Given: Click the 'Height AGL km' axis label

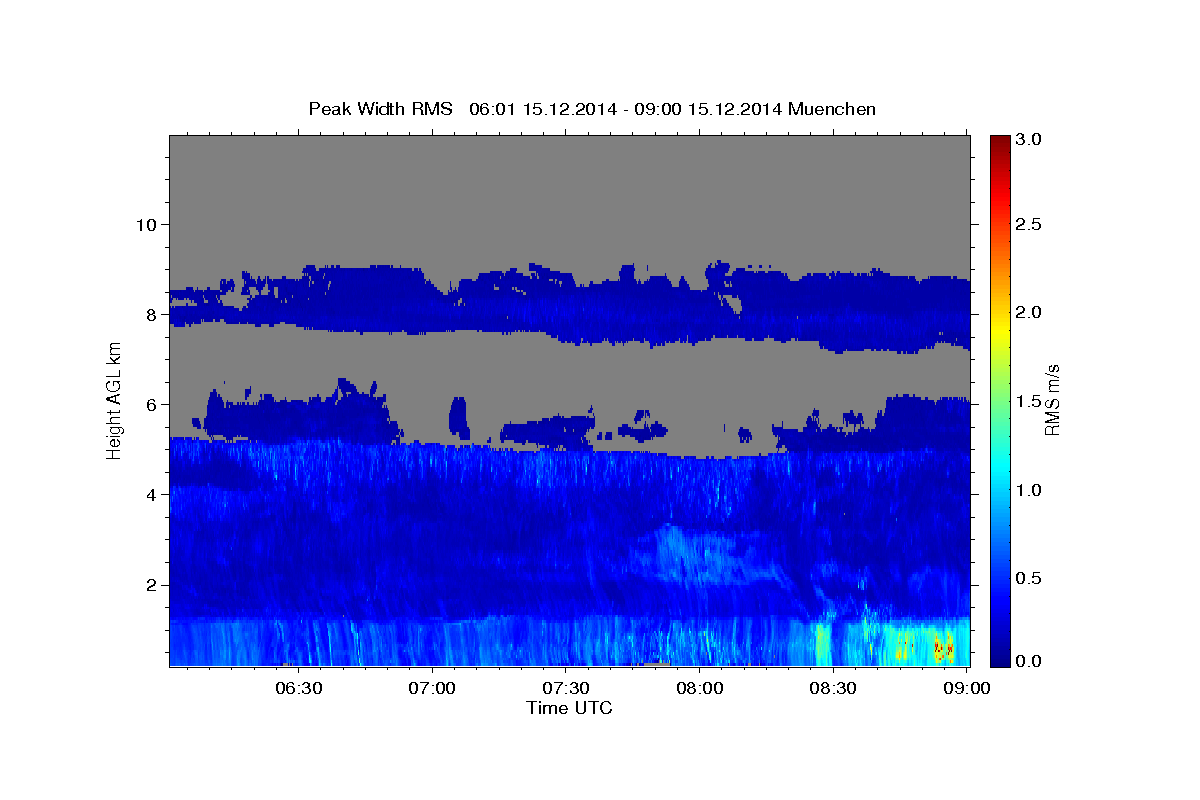Looking at the screenshot, I should point(114,400).
